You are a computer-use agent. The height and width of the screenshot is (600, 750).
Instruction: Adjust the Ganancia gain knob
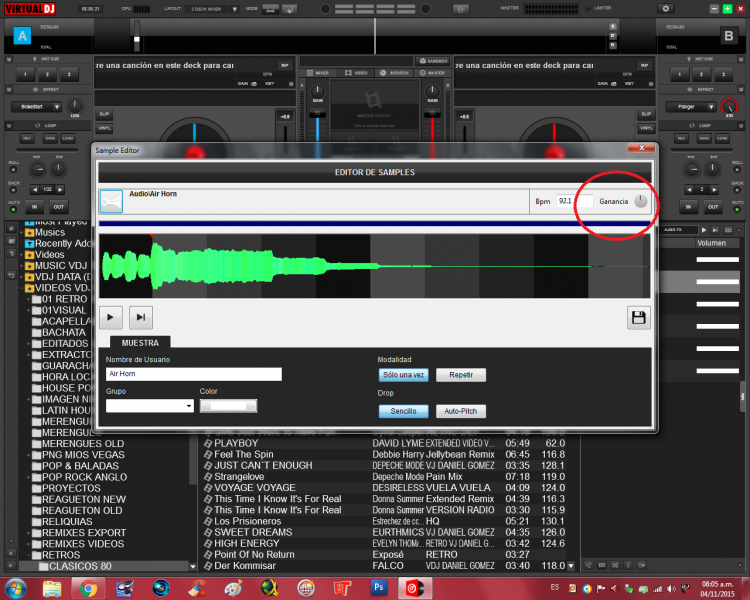640,201
